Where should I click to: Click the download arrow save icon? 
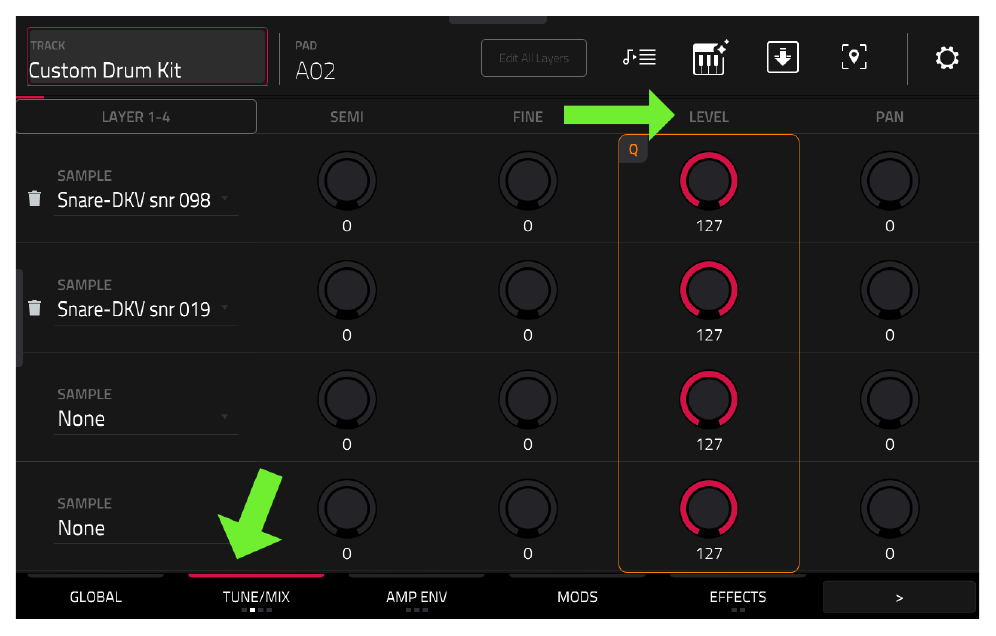click(x=783, y=57)
